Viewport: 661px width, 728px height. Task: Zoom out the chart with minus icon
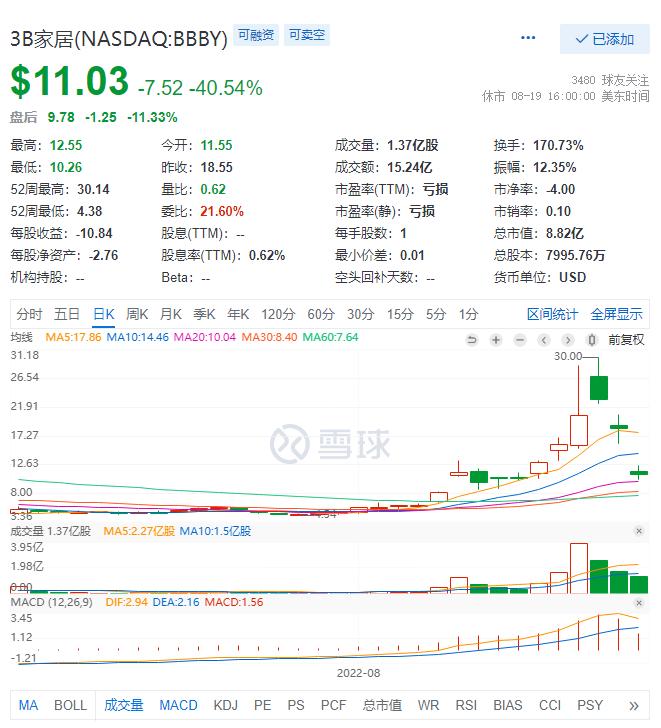click(520, 340)
